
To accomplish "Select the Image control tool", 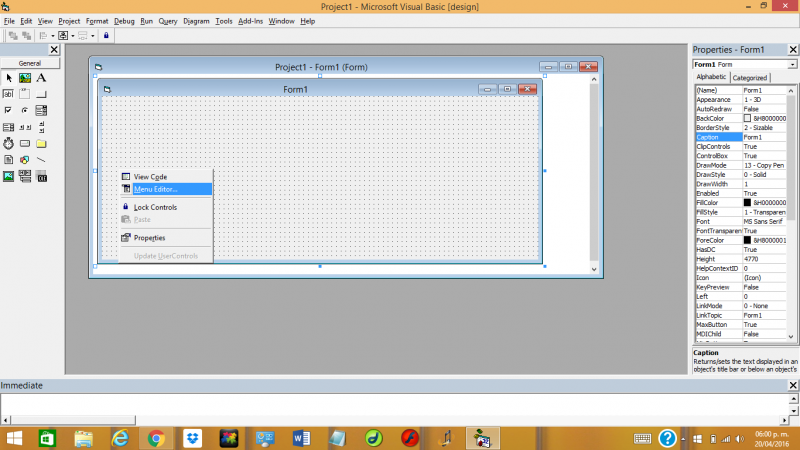I will coord(9,177).
